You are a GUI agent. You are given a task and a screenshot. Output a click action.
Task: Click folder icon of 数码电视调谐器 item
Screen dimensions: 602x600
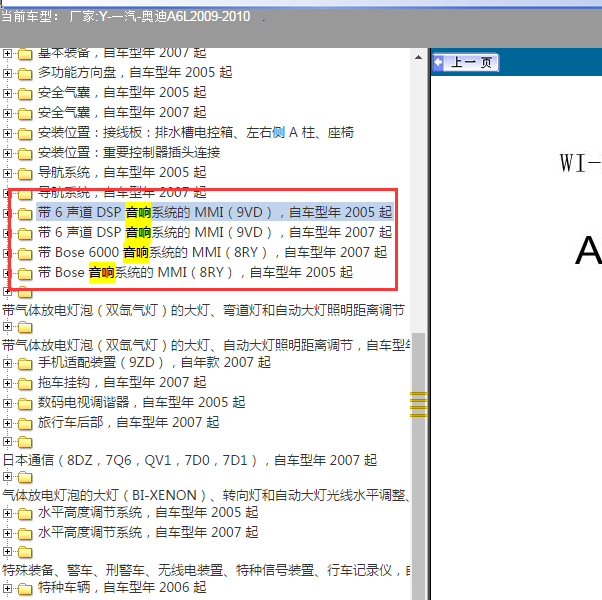[x=25, y=403]
